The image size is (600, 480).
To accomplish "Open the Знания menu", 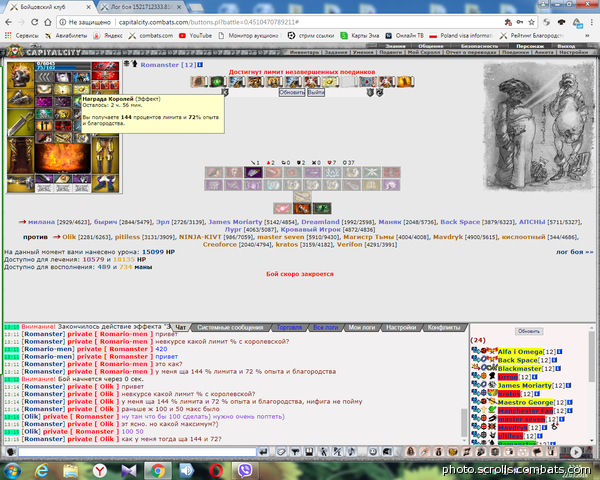I will [x=395, y=46].
